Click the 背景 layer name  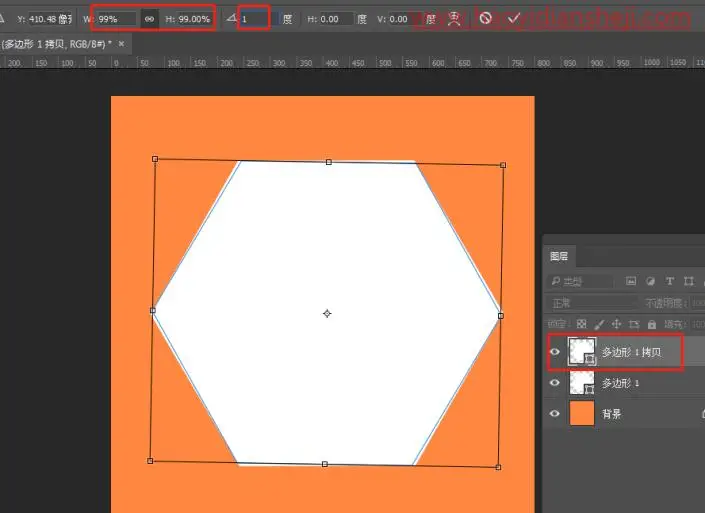point(611,414)
